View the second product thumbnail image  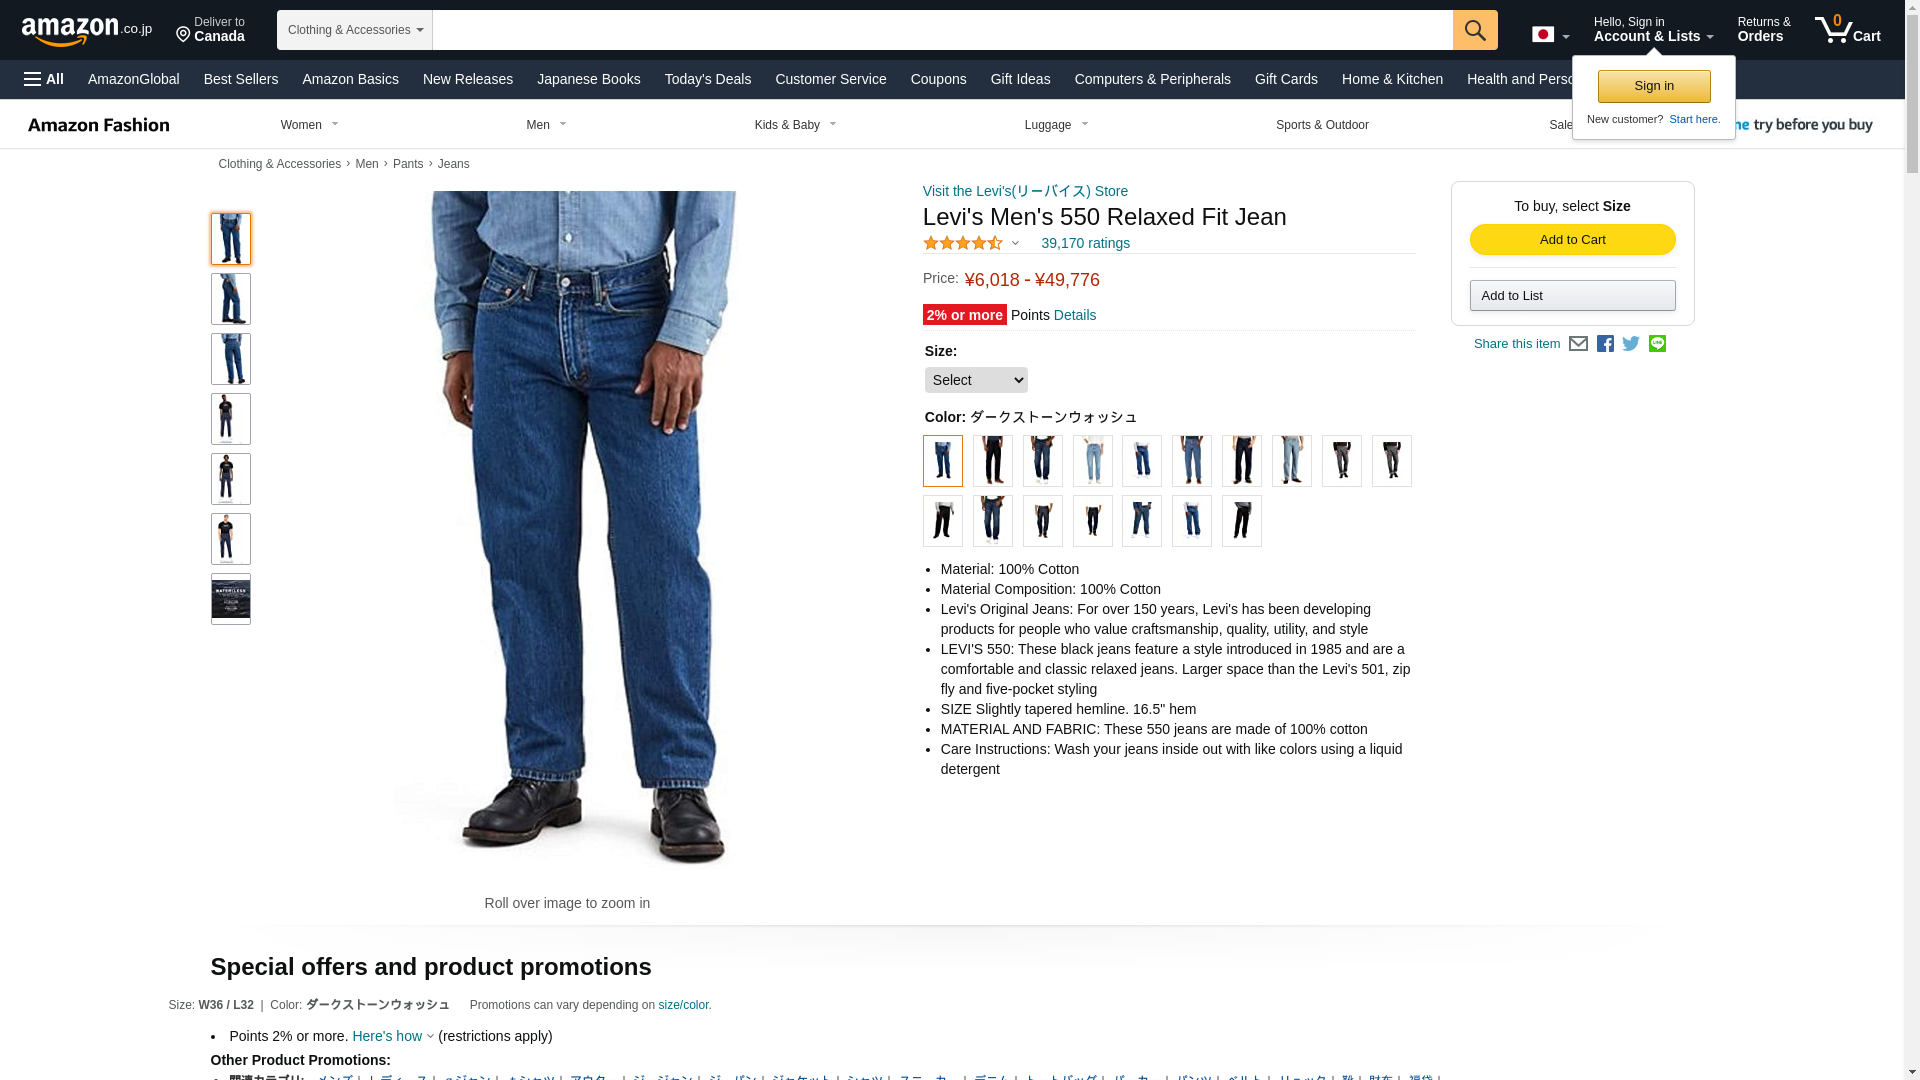[230, 299]
